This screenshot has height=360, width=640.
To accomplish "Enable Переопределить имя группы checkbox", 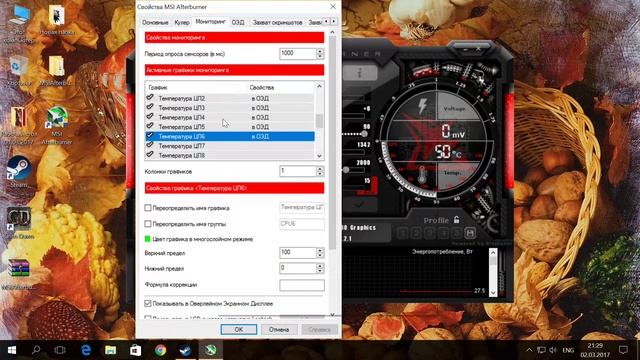I will (148, 224).
